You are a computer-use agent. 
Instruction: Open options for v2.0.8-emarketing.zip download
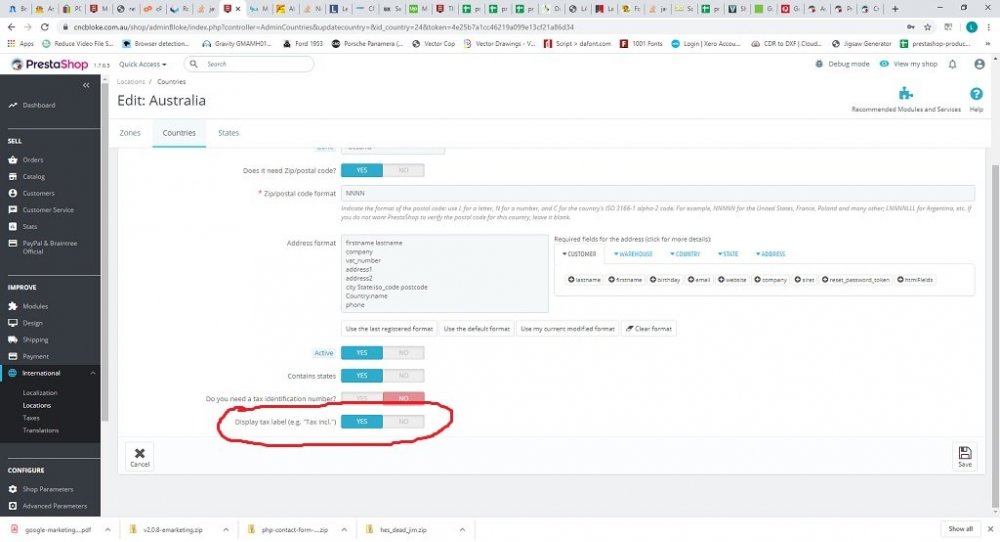(226, 529)
